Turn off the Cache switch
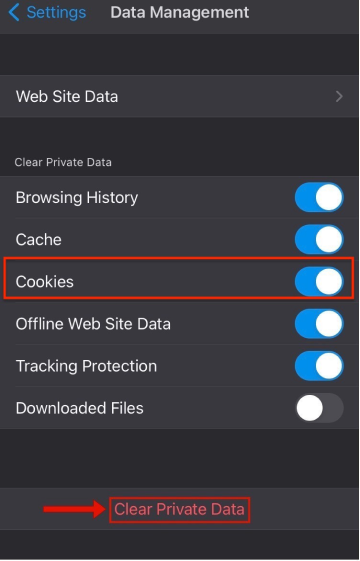Viewport: 360px width, 561px height. 319,239
